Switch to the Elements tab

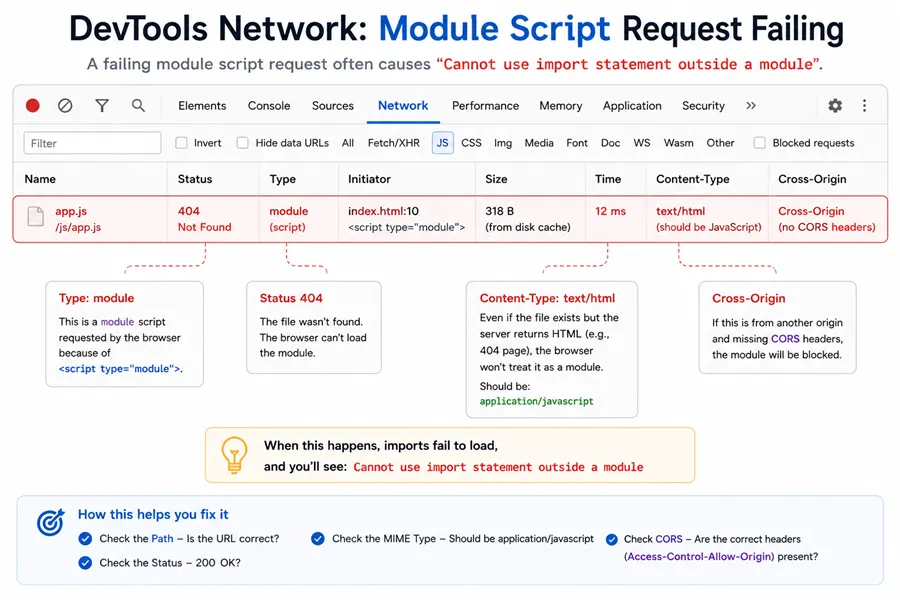[x=202, y=106]
